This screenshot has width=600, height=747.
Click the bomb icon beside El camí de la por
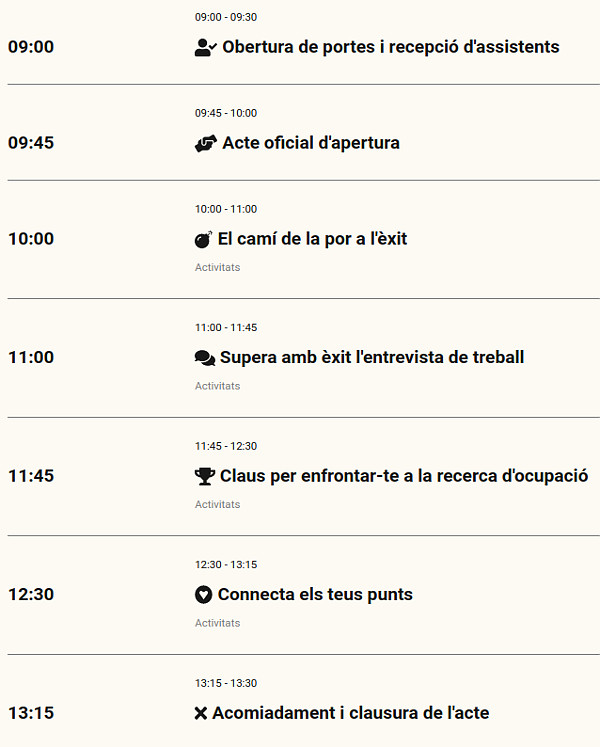click(203, 239)
